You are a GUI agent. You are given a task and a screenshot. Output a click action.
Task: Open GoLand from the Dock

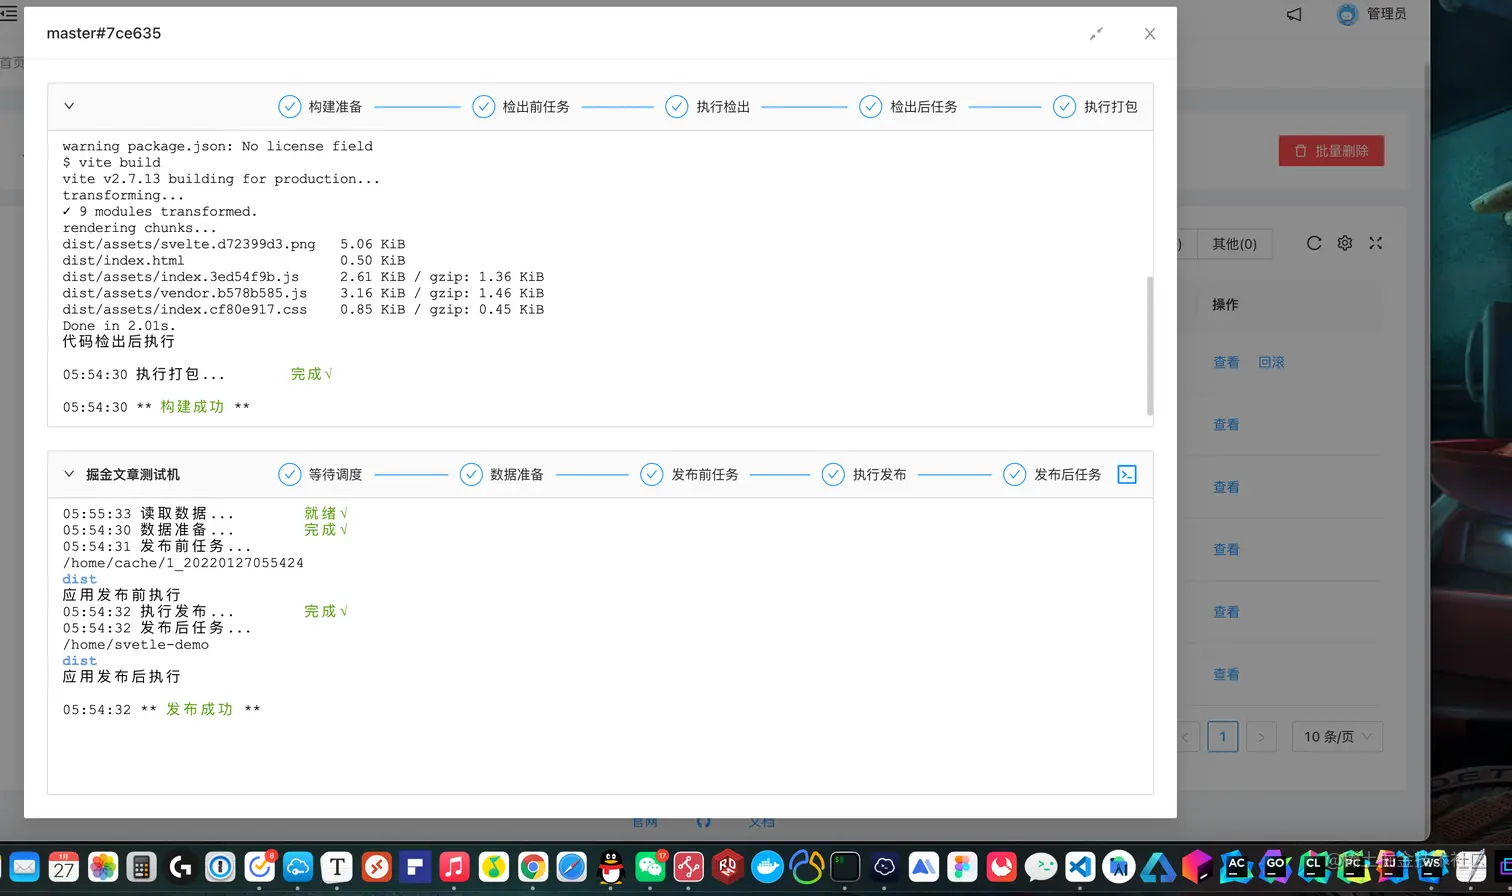1275,866
